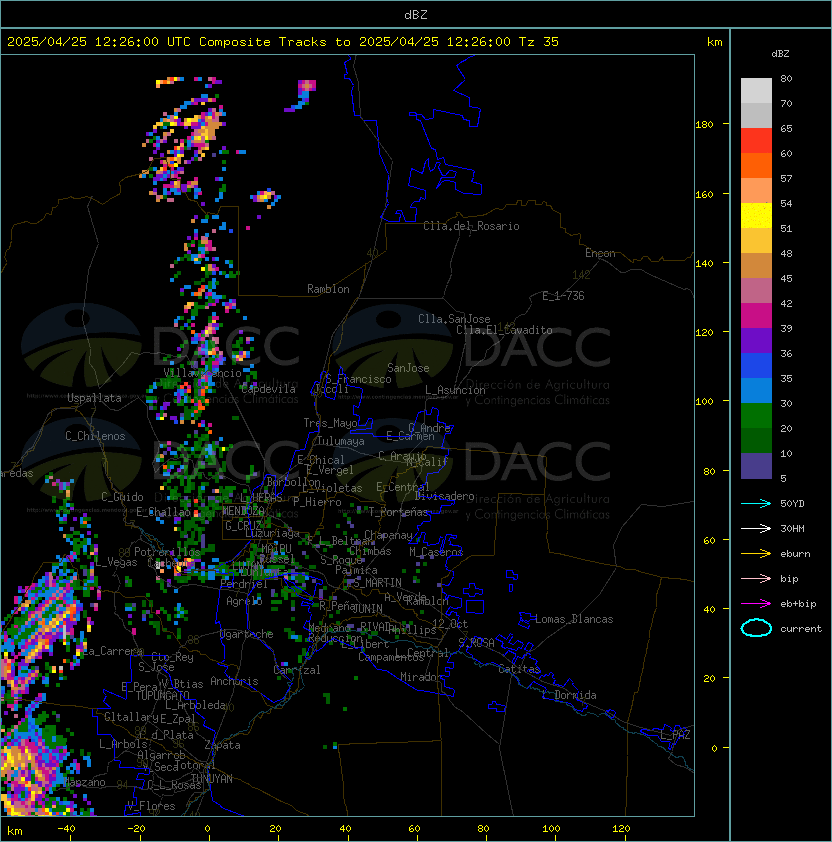Pick the bright yellow swatch in dBZ scale
Image resolution: width=832 pixels, height=842 pixels.
756,216
